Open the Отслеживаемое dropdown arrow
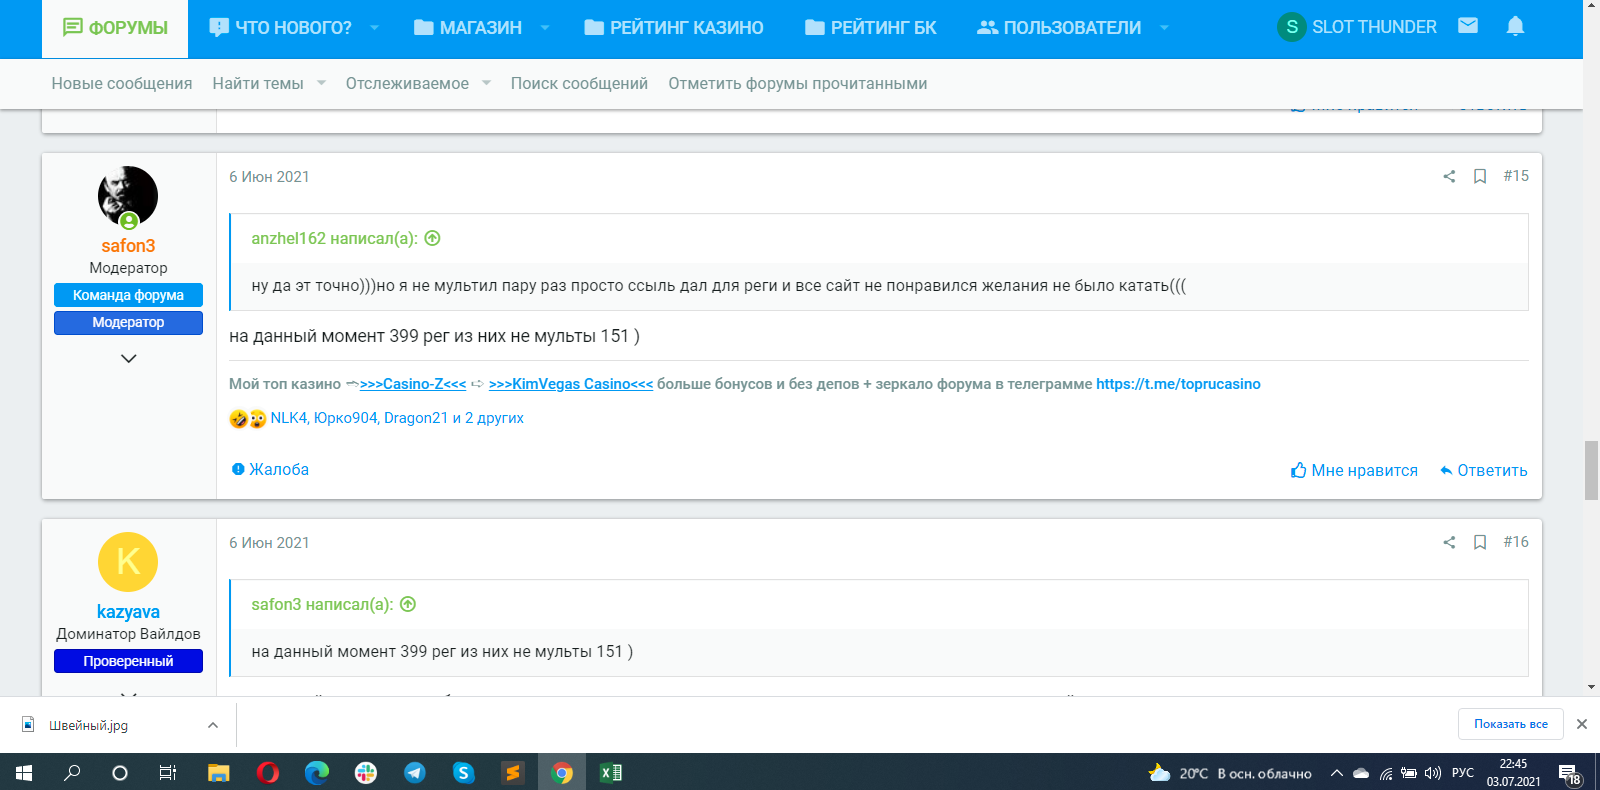The height and width of the screenshot is (790, 1600). (x=486, y=83)
